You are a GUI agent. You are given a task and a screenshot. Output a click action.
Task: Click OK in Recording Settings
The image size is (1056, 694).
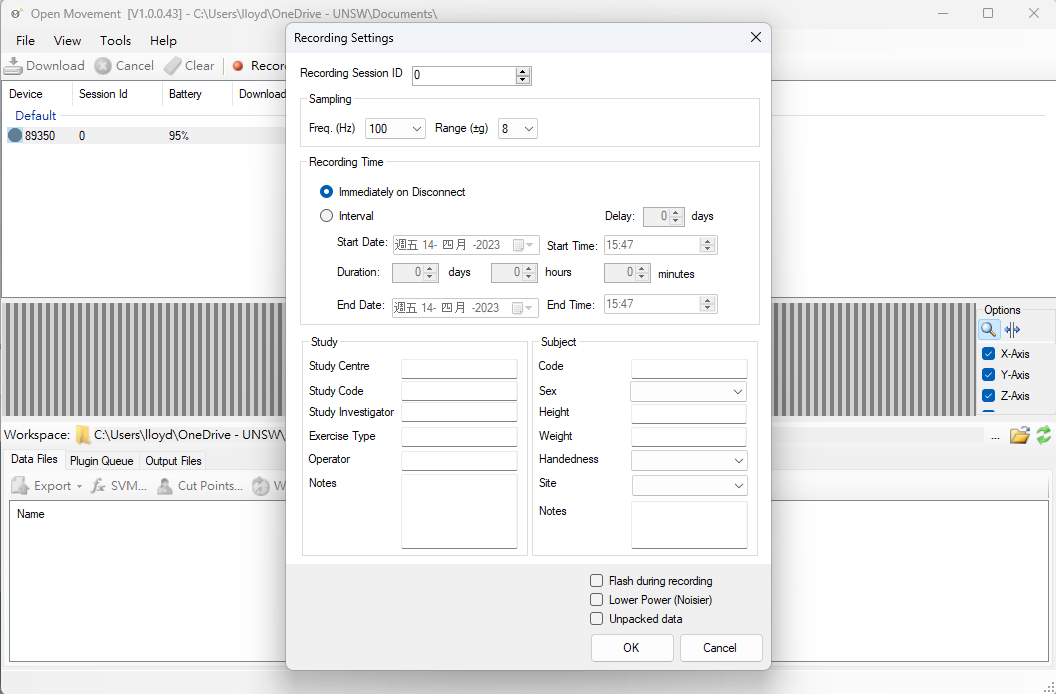[x=632, y=648]
